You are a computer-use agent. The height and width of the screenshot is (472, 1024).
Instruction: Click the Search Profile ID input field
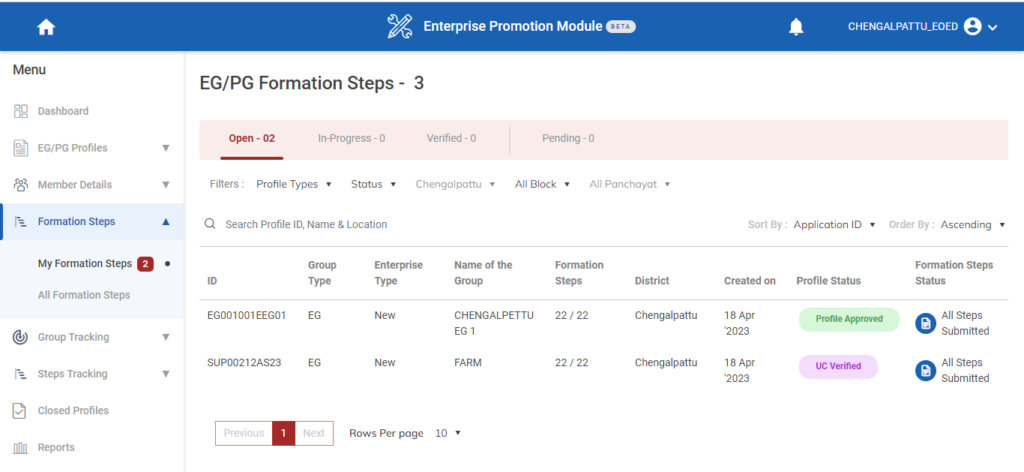pos(400,225)
